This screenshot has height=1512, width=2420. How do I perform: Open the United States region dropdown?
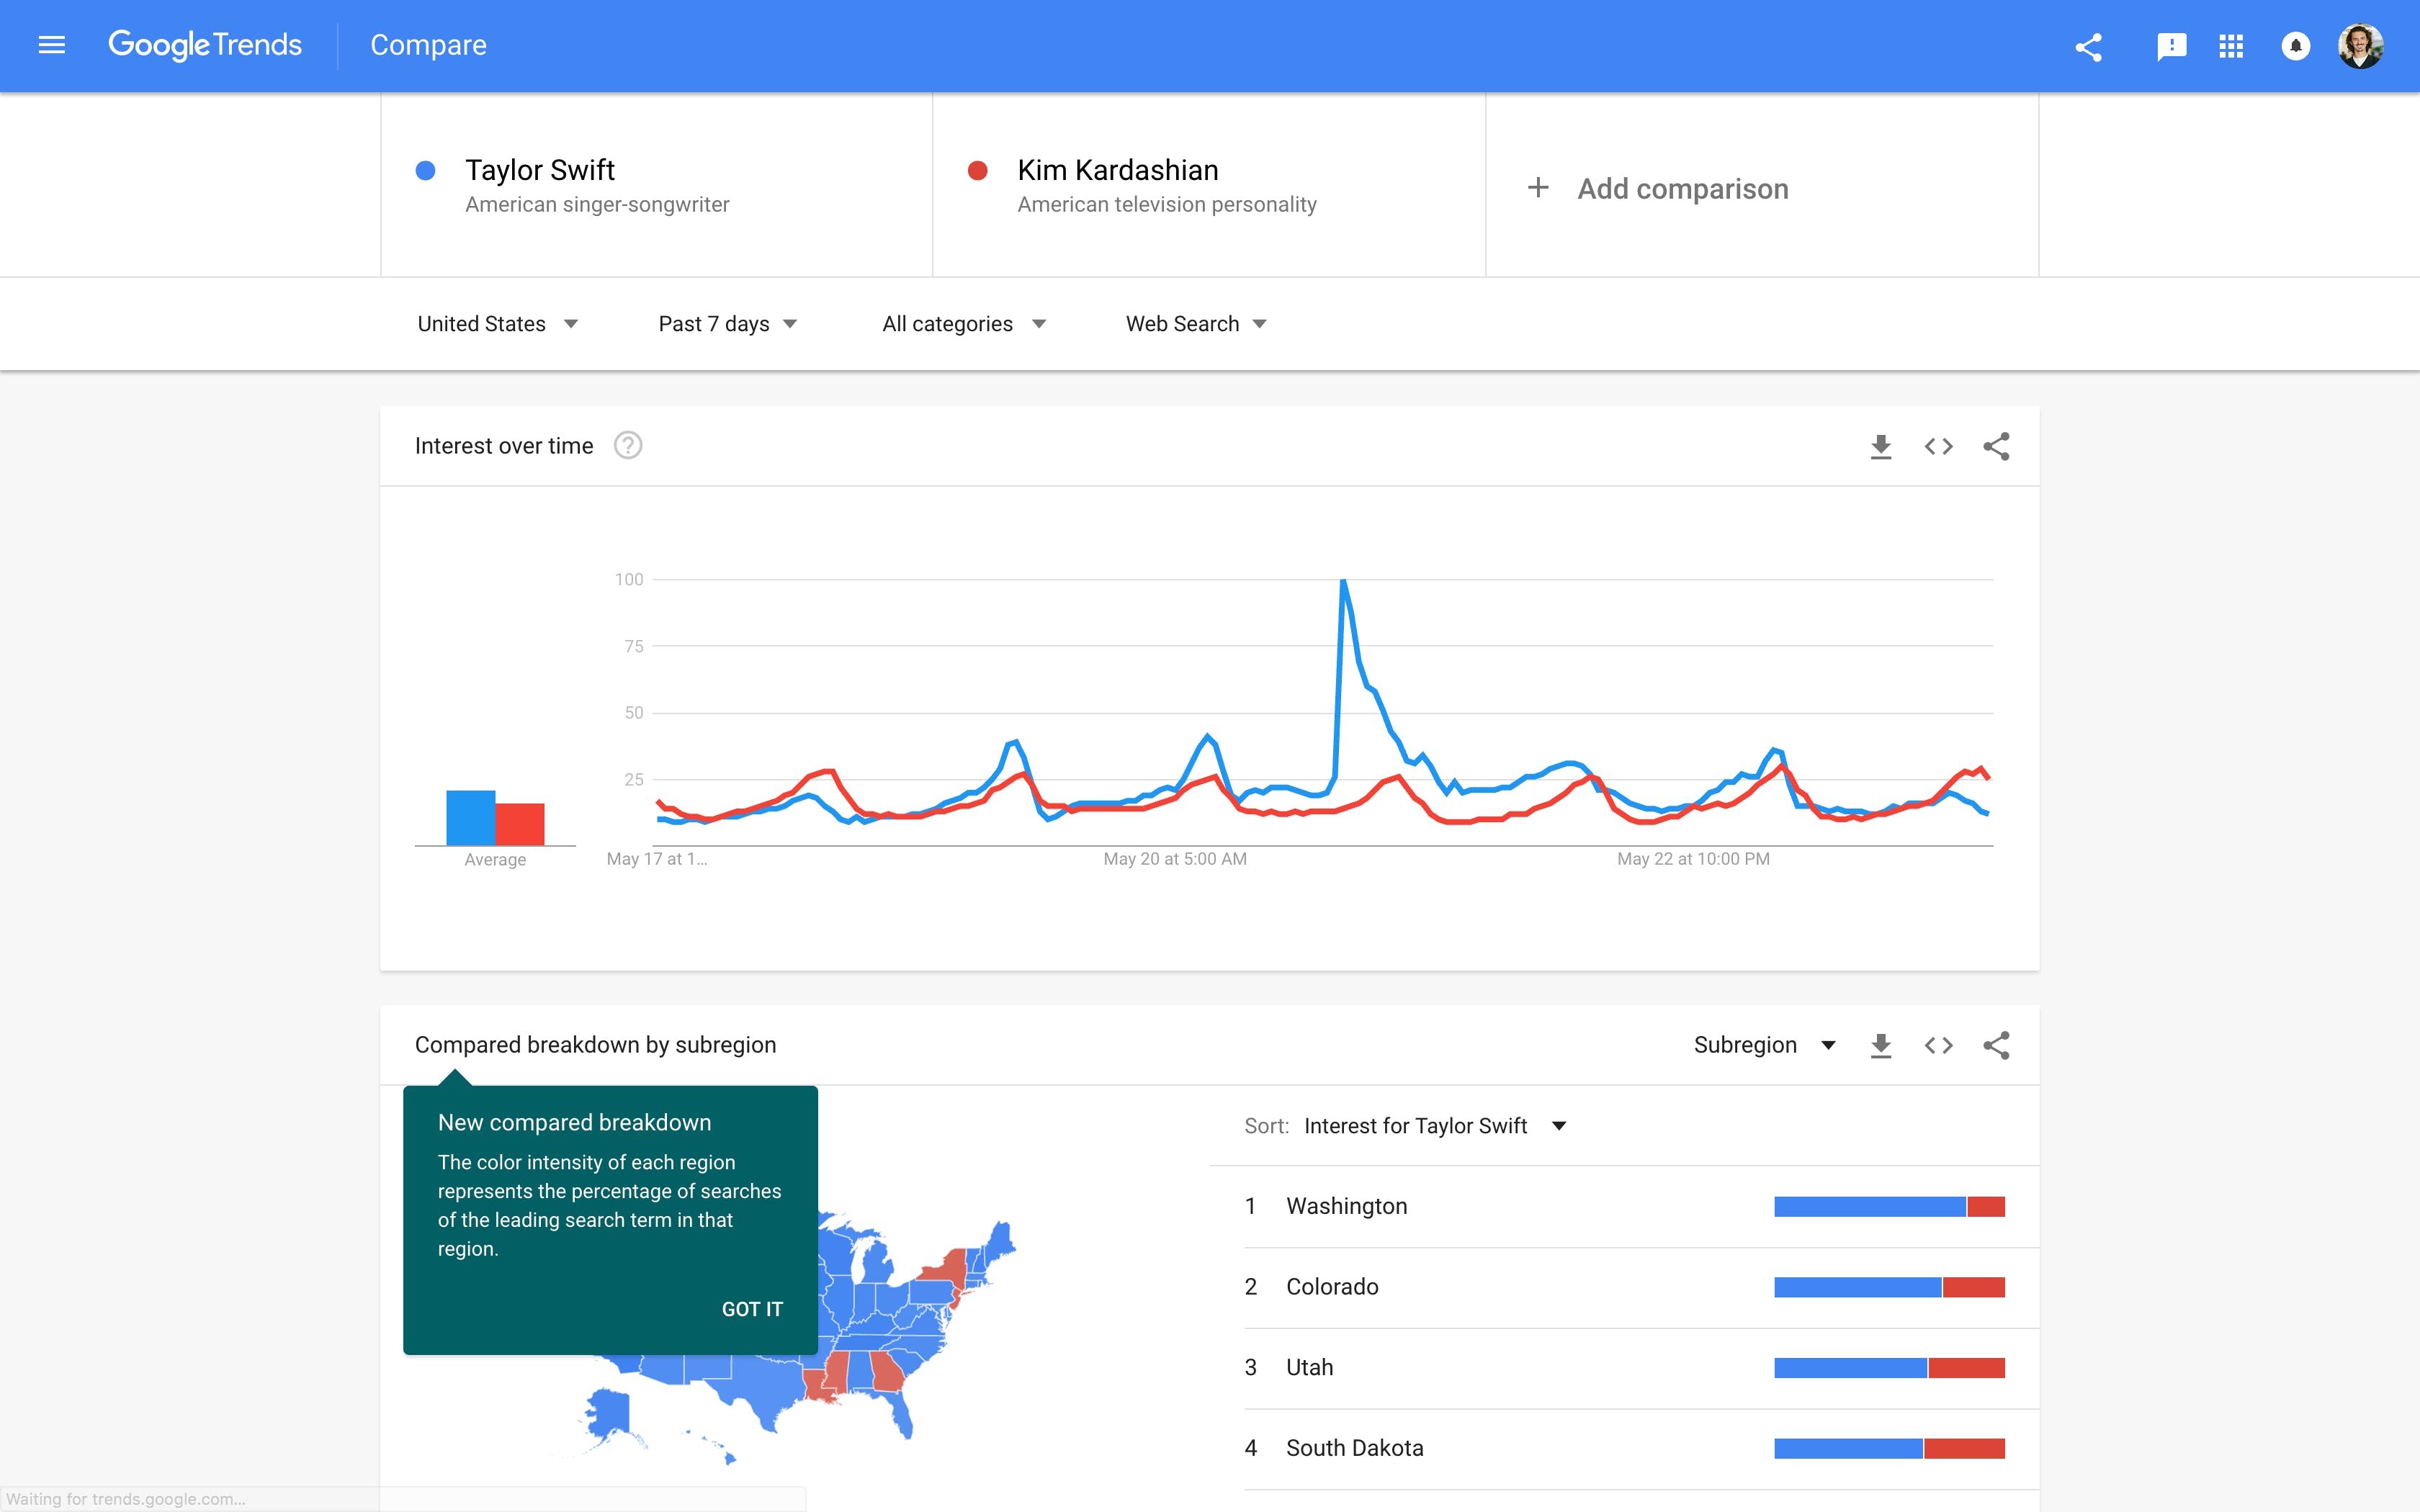click(497, 324)
